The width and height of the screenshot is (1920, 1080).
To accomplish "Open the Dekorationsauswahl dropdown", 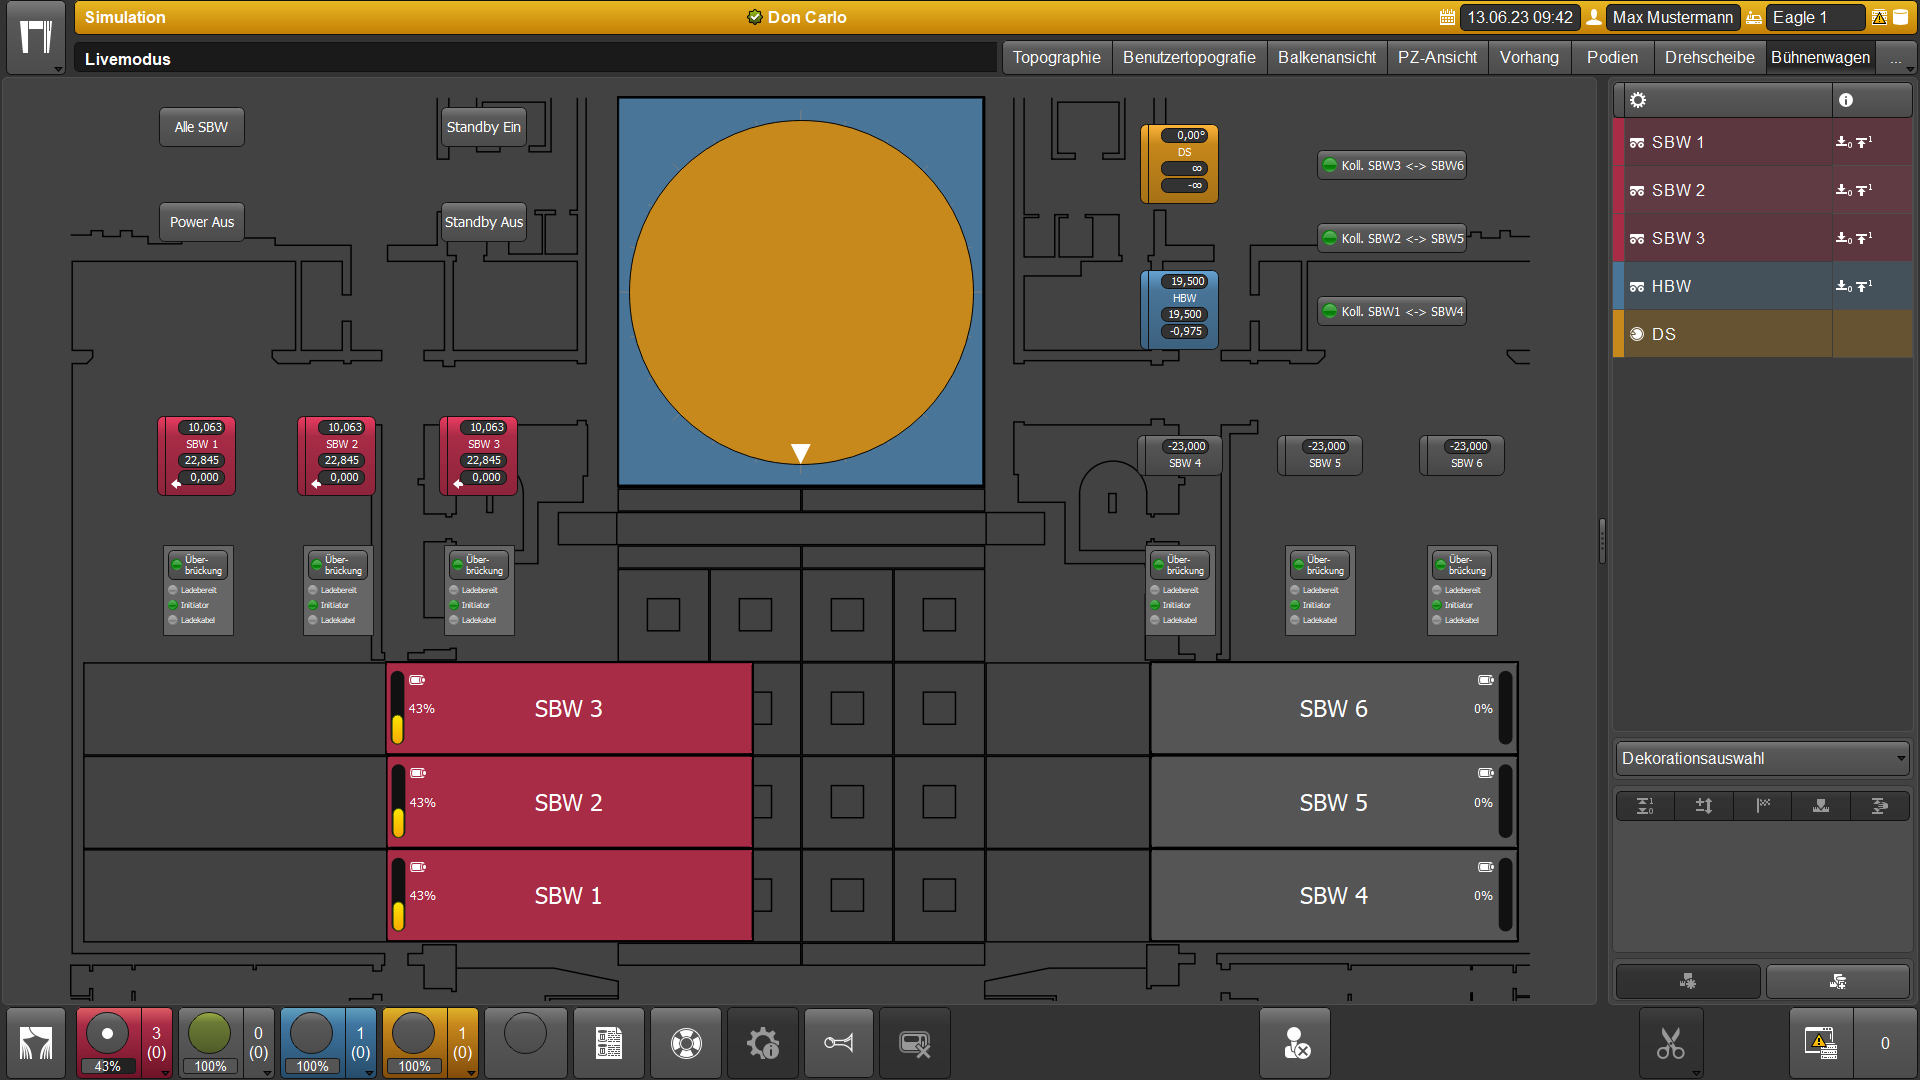I will (1762, 758).
